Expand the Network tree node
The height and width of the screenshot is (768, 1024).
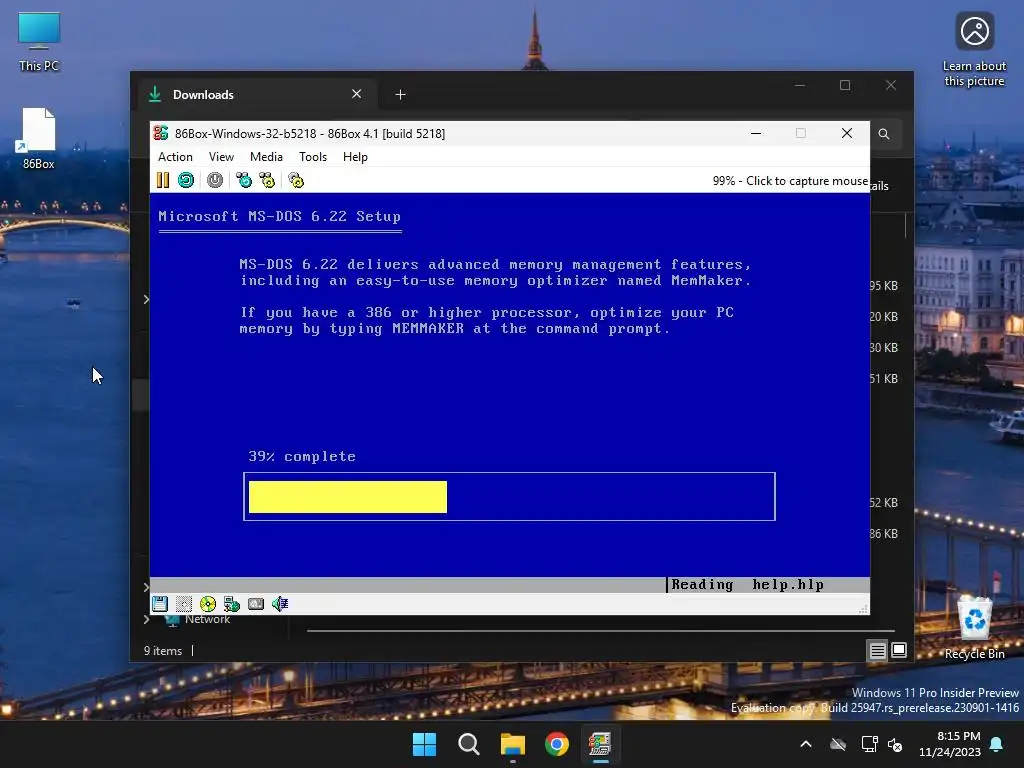tap(146, 619)
